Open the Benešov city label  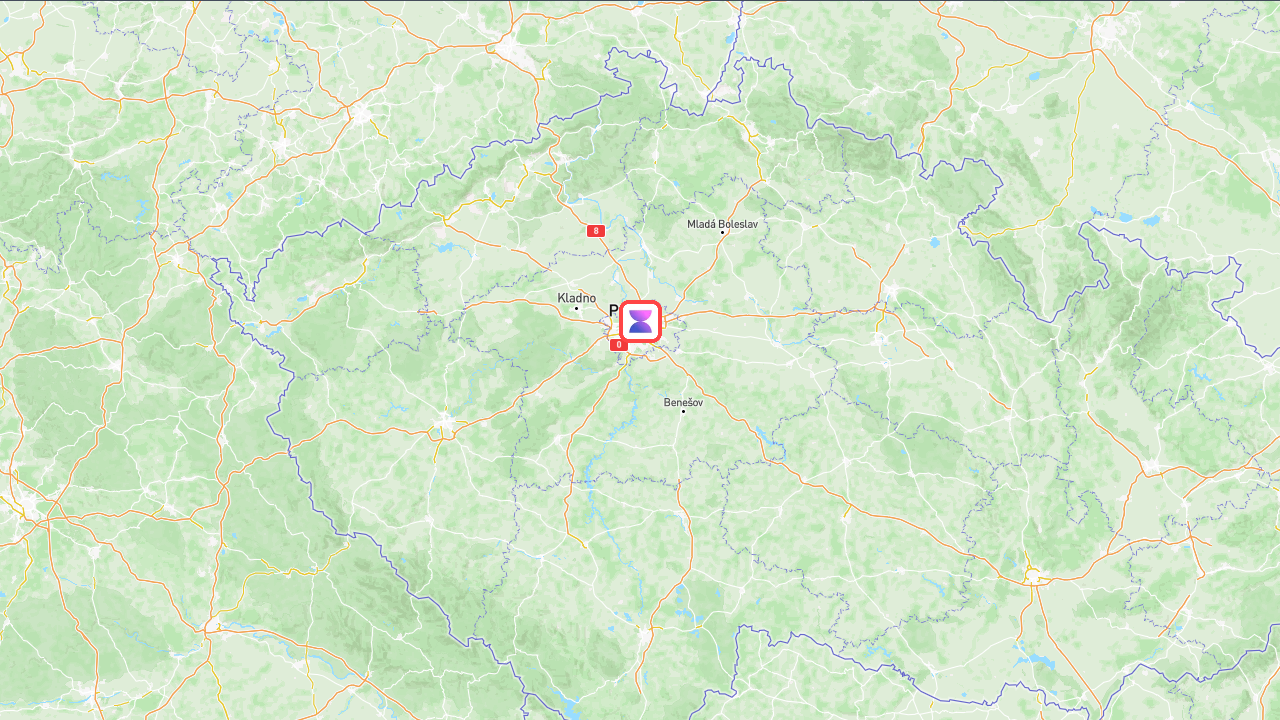[x=683, y=402]
